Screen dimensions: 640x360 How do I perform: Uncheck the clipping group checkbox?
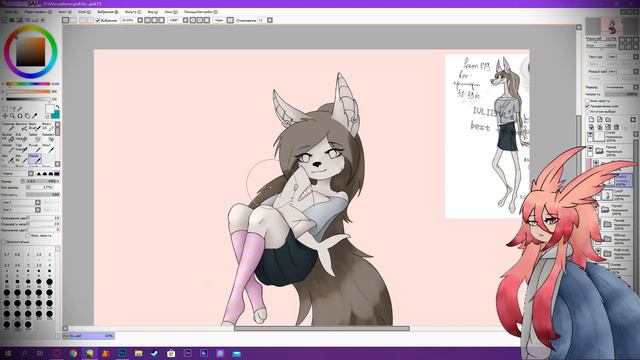[588, 106]
